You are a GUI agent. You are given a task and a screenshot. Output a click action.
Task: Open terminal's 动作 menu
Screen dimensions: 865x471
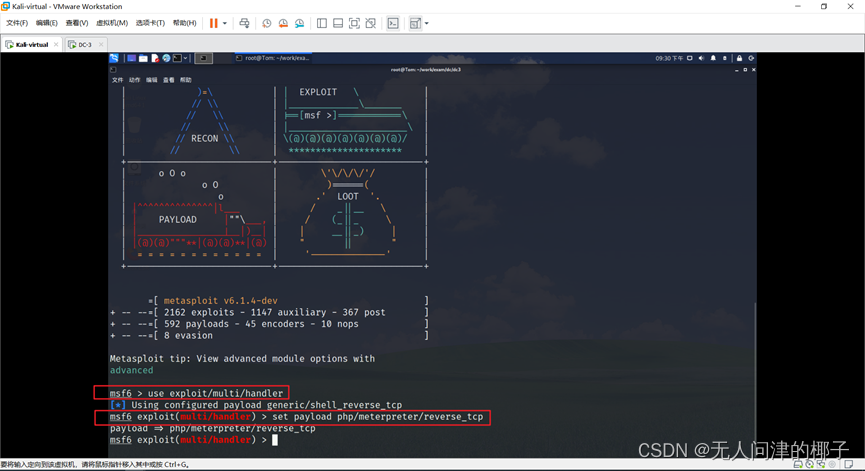134,80
